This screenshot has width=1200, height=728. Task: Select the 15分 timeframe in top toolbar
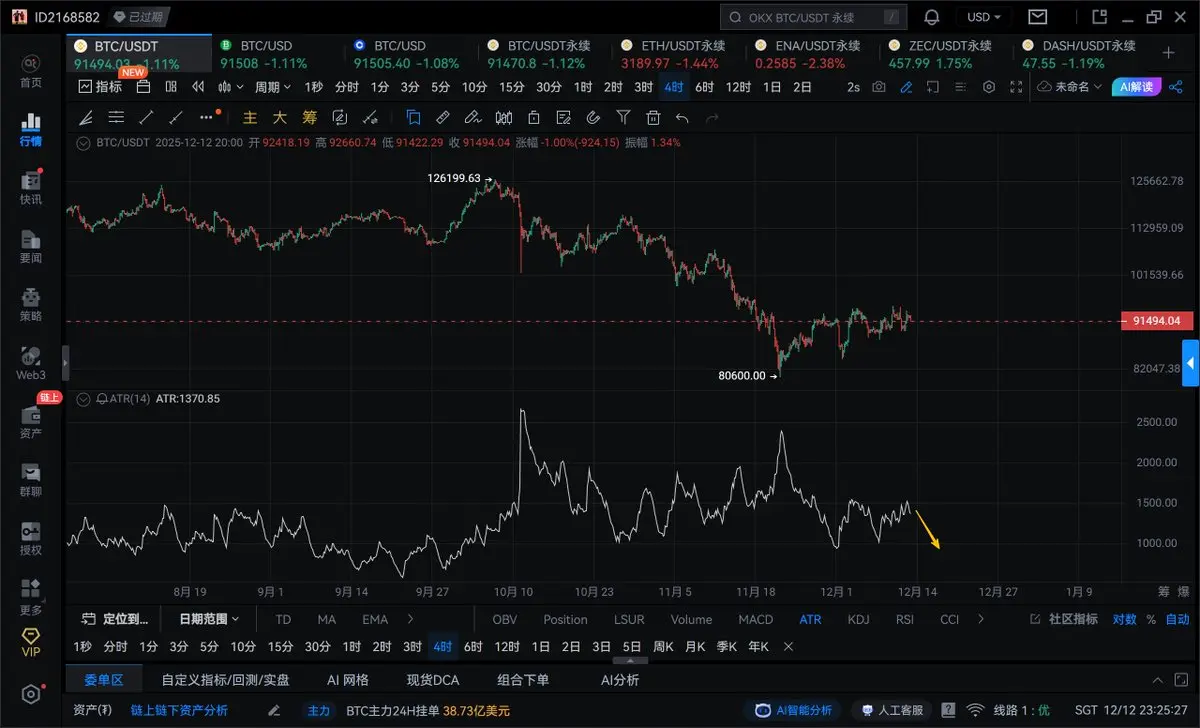pyautogui.click(x=512, y=87)
